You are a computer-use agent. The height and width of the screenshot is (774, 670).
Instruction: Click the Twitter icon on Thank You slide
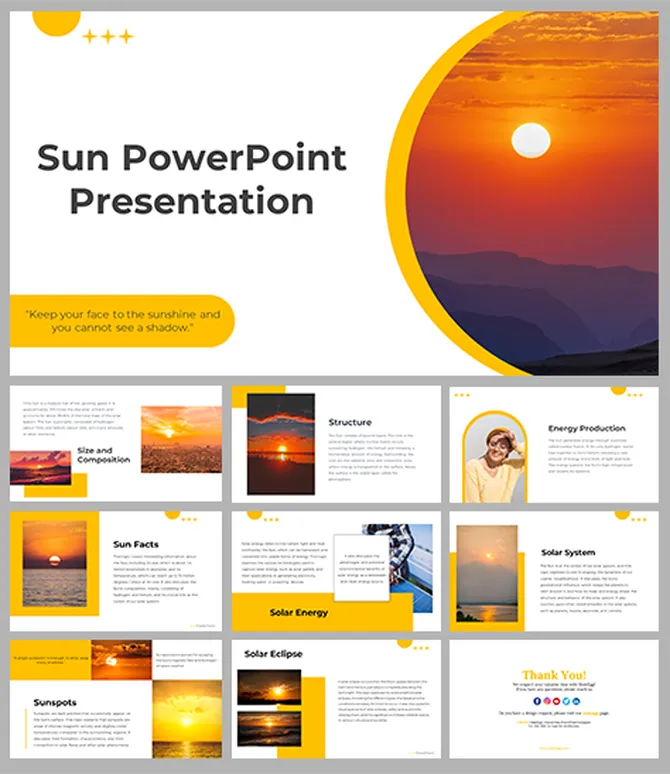coord(566,701)
